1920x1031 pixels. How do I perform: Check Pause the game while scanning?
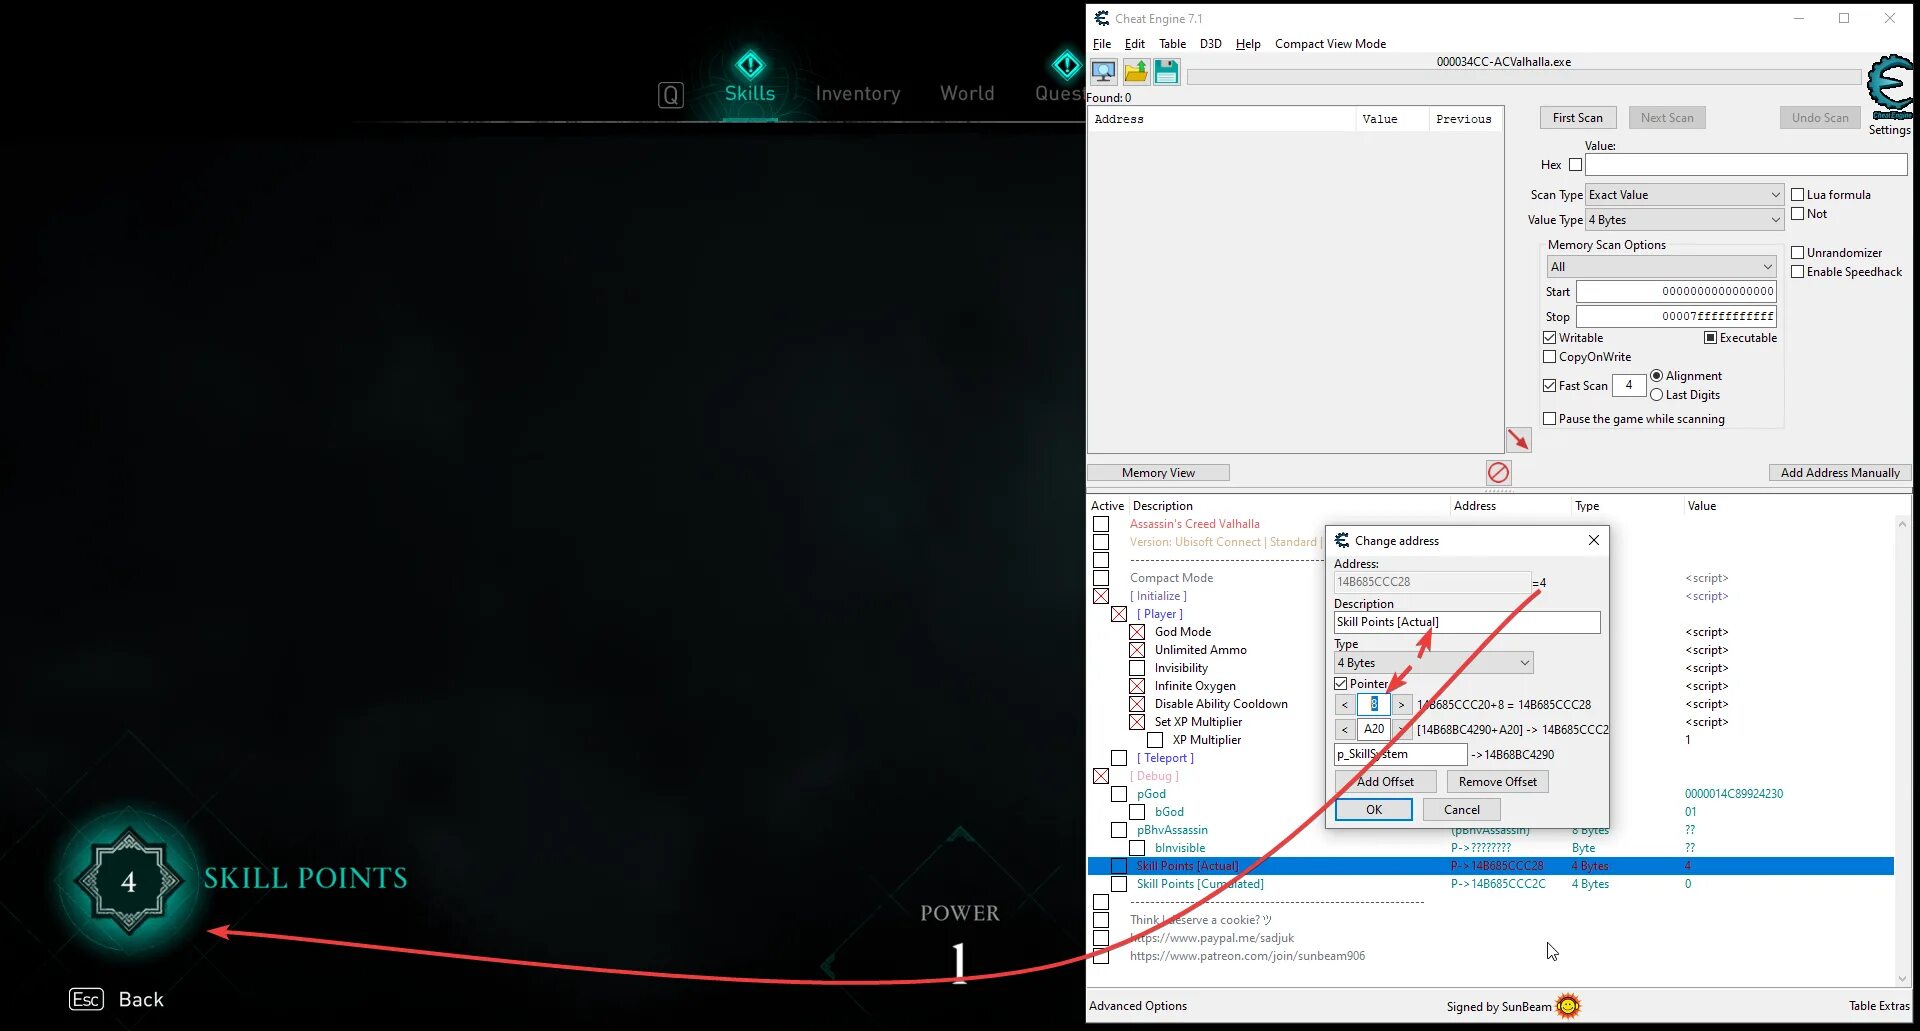tap(1549, 419)
